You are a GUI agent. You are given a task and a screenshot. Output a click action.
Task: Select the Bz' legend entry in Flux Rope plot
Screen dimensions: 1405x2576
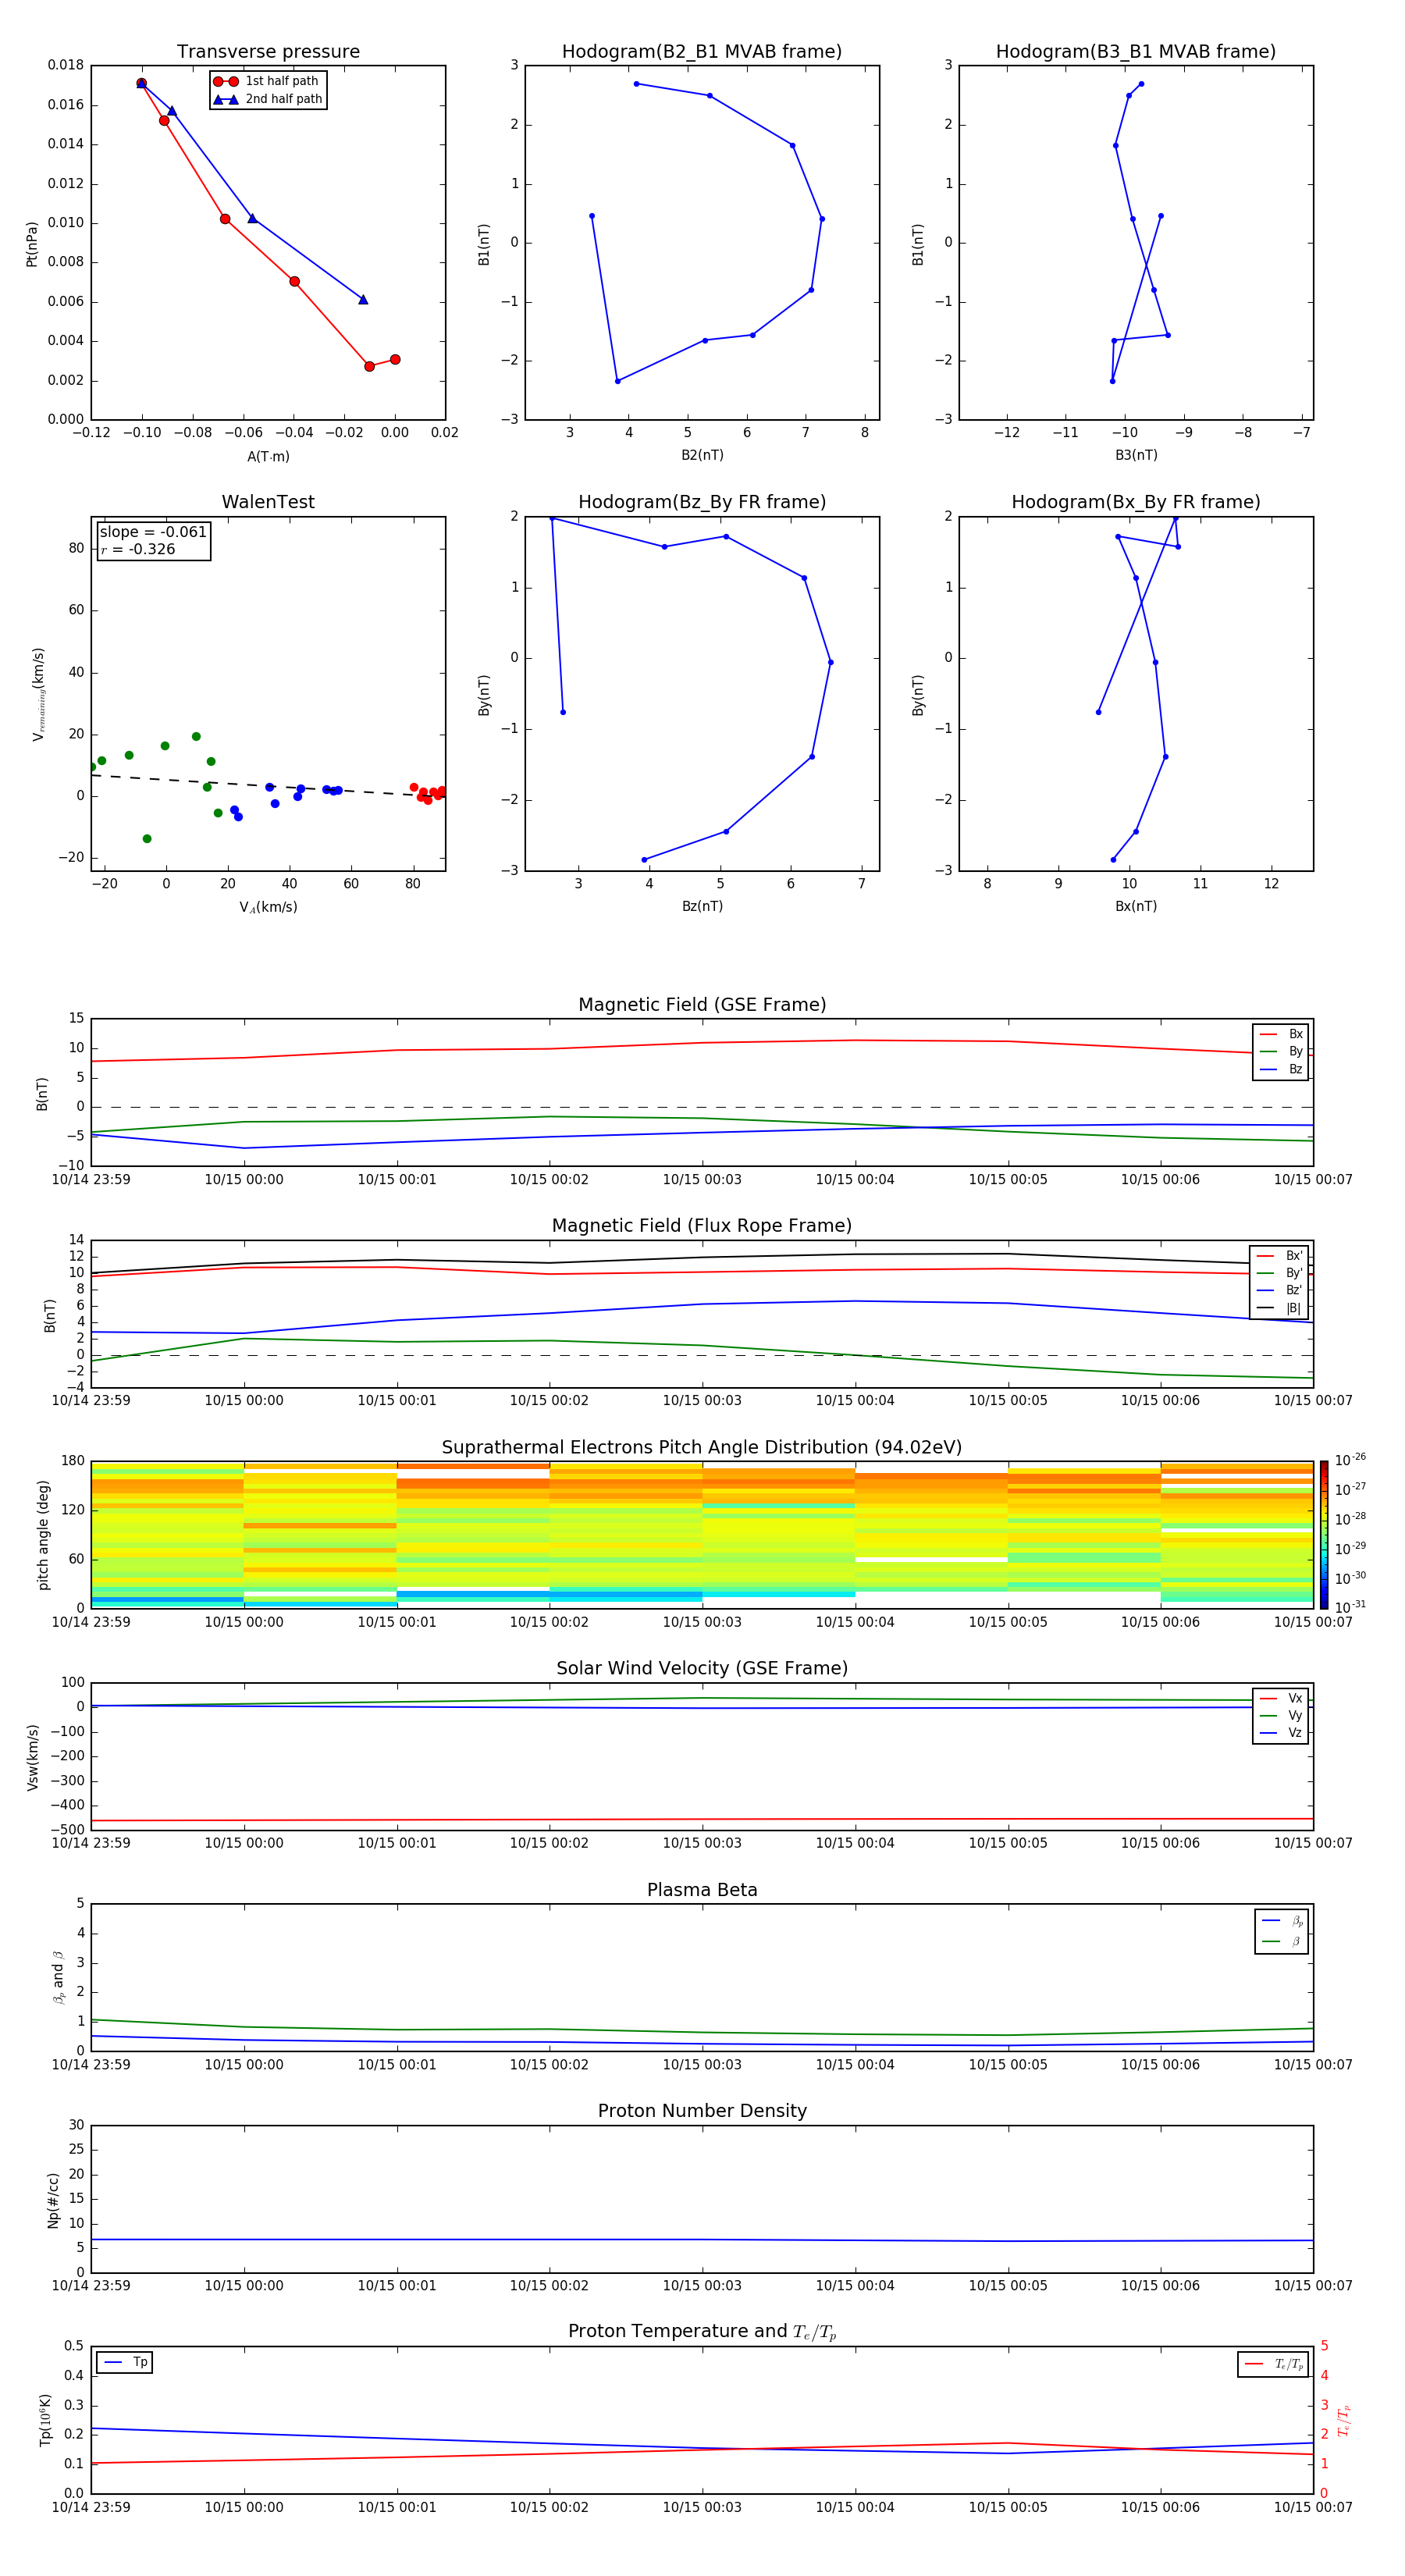tap(1279, 1291)
